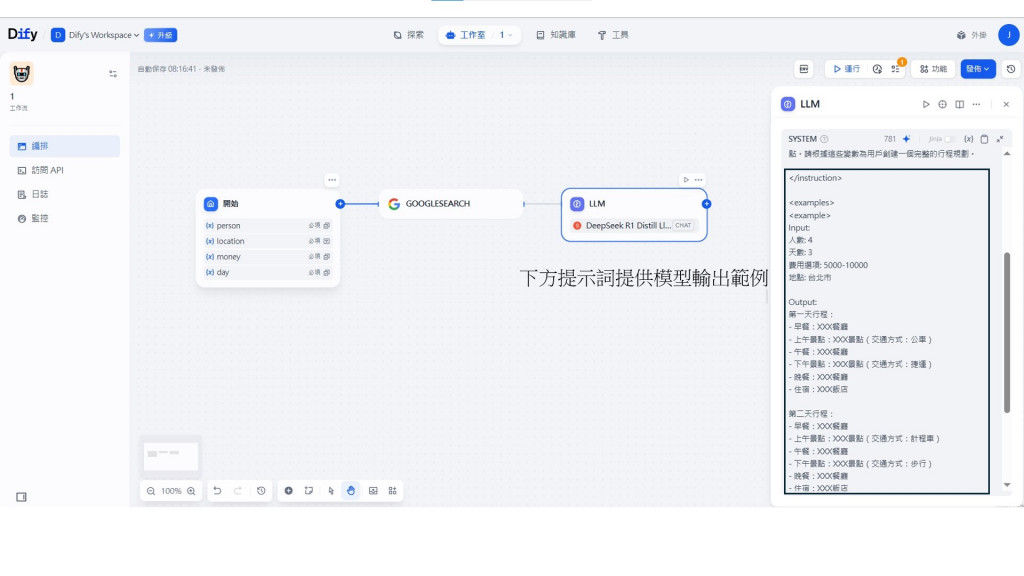The image size is (1024, 576).
Task: Open prompt generator sparkle icon
Action: tap(906, 139)
